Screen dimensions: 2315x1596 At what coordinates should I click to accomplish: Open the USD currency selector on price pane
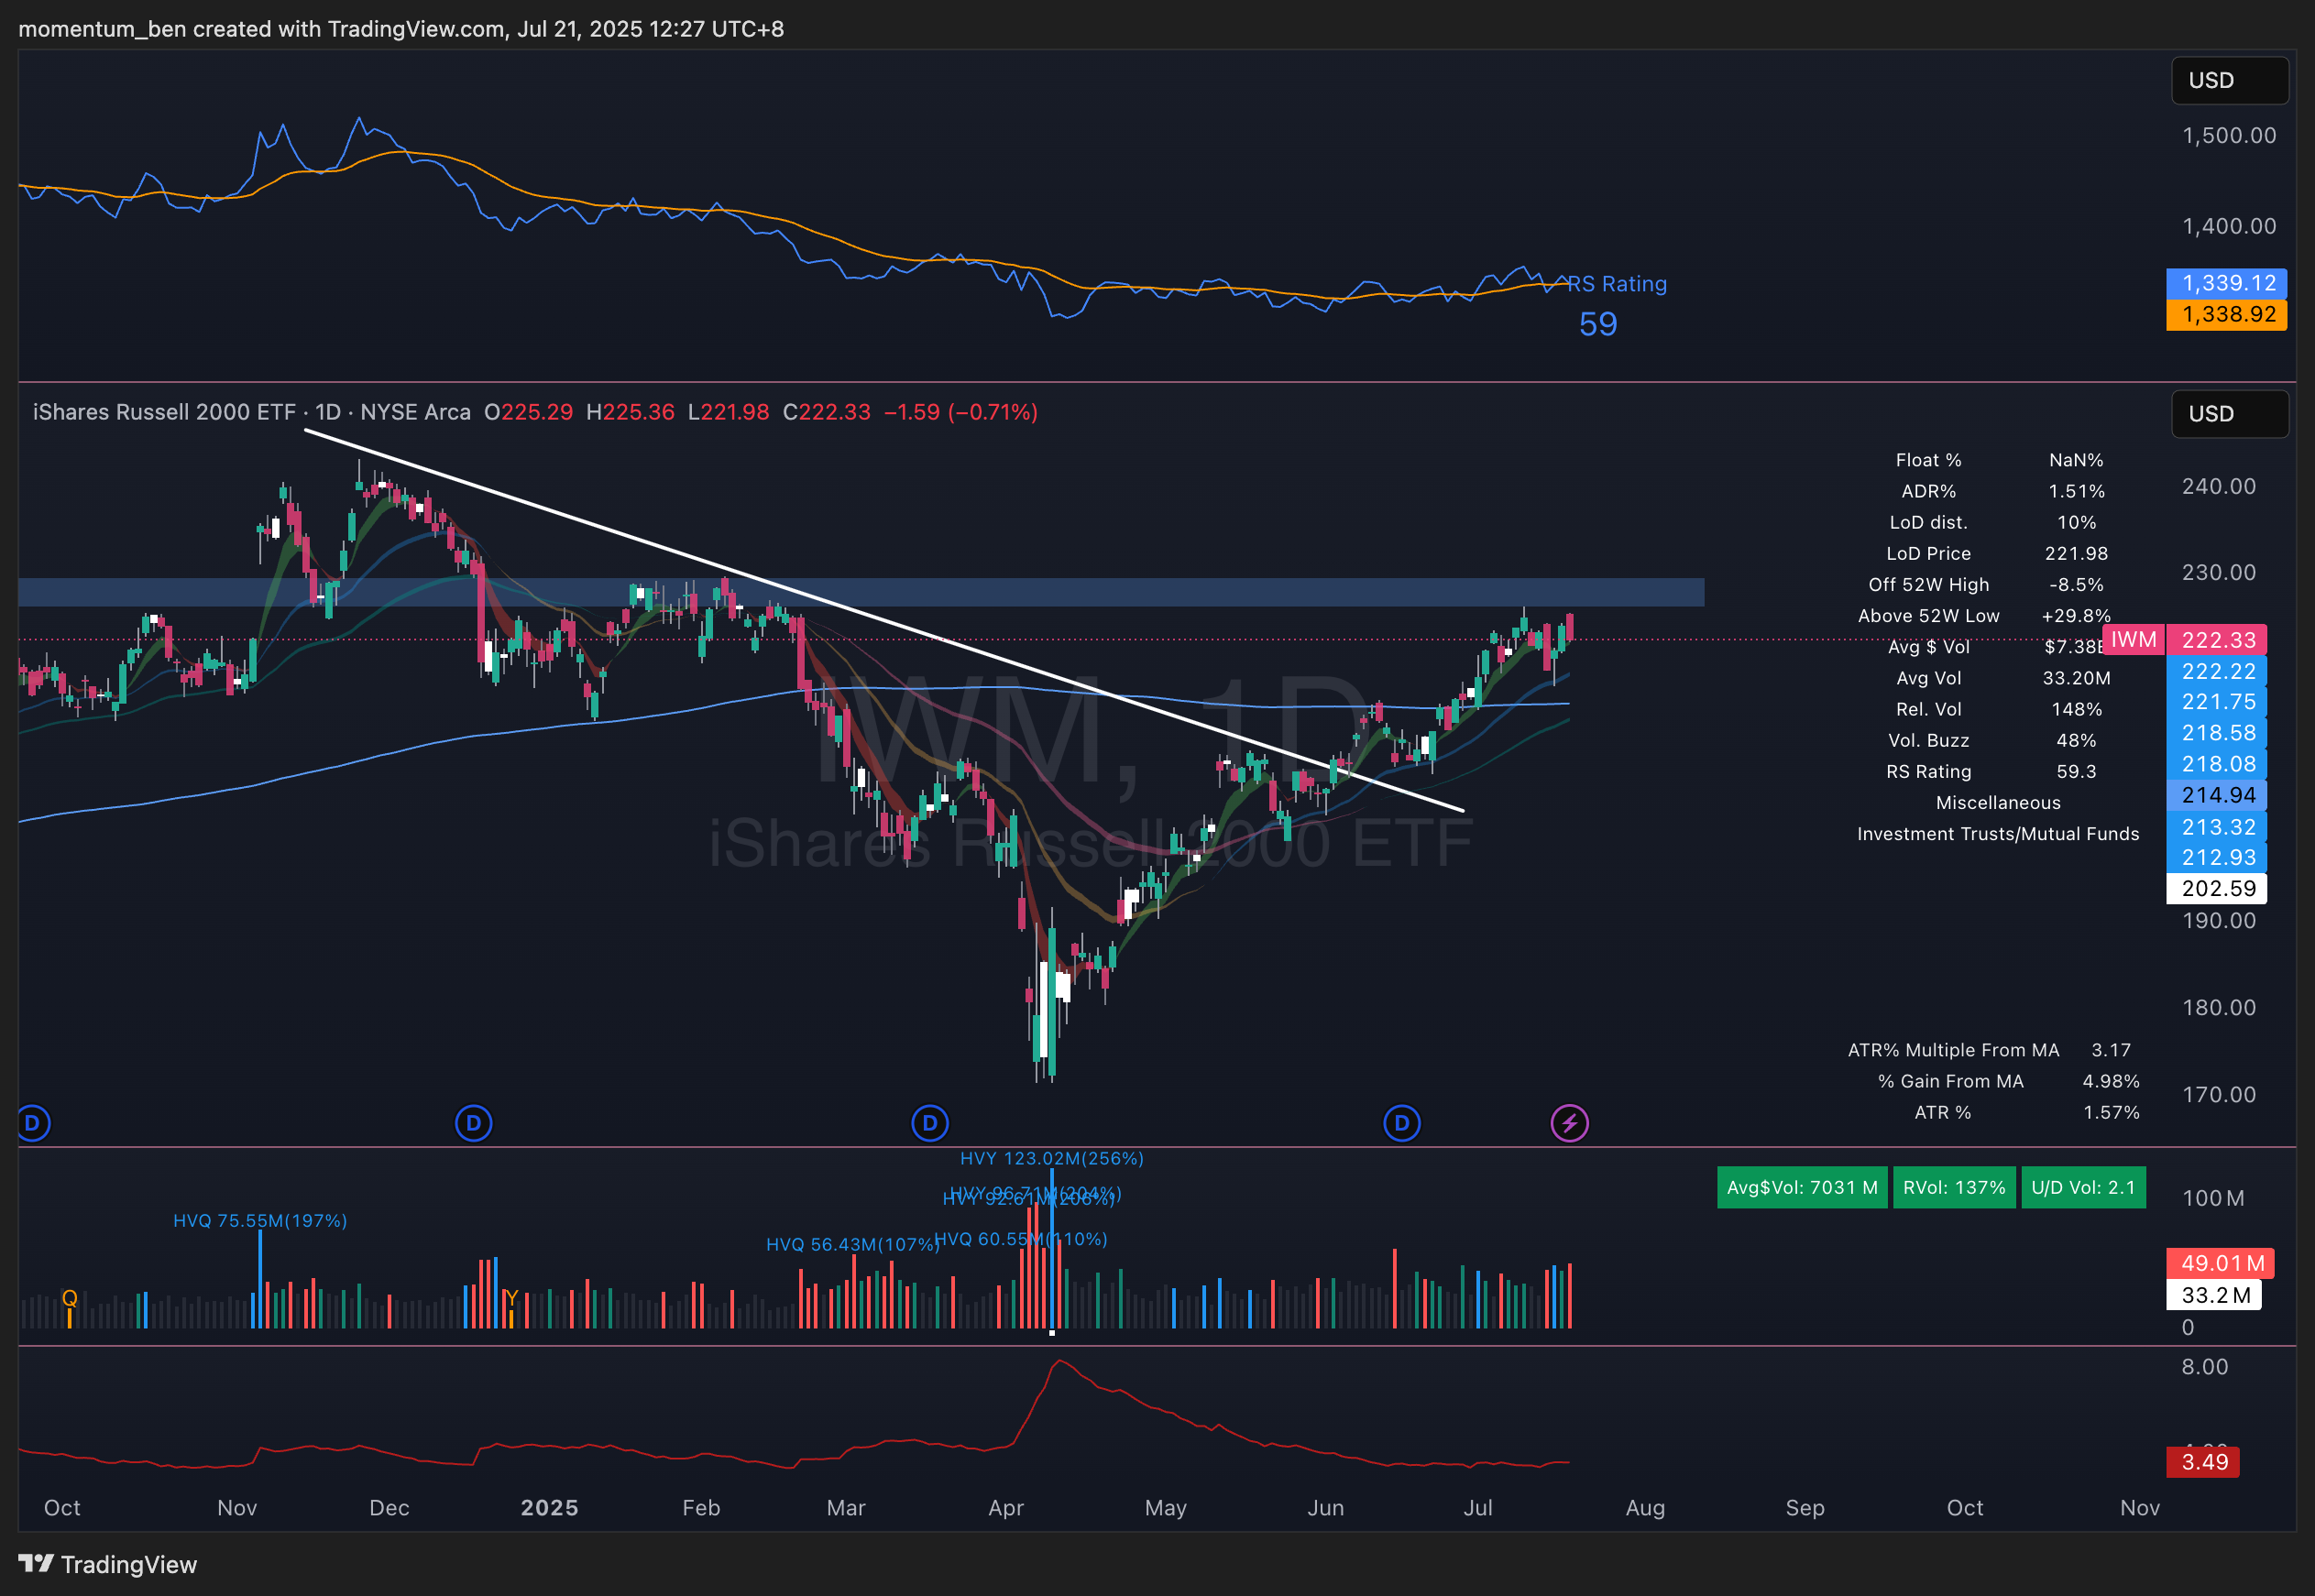click(2228, 414)
